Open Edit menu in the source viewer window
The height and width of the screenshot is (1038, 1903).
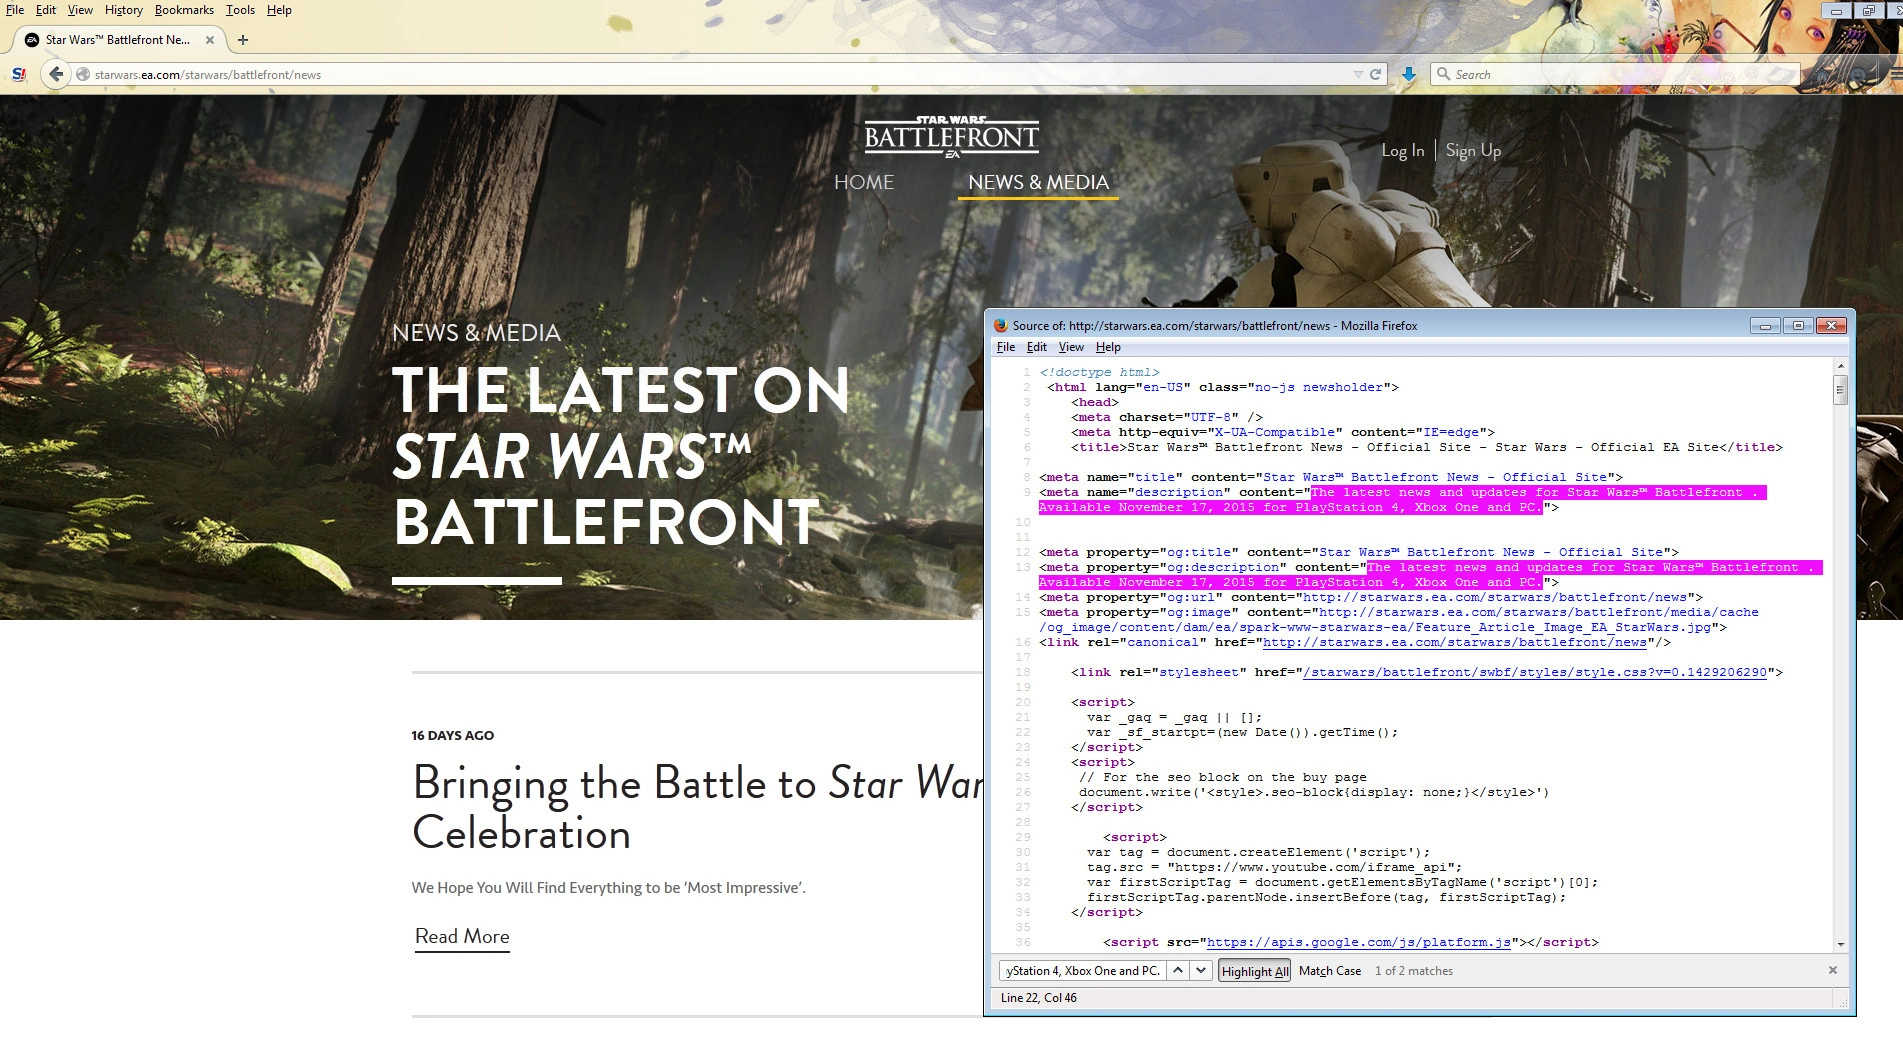tap(1037, 347)
